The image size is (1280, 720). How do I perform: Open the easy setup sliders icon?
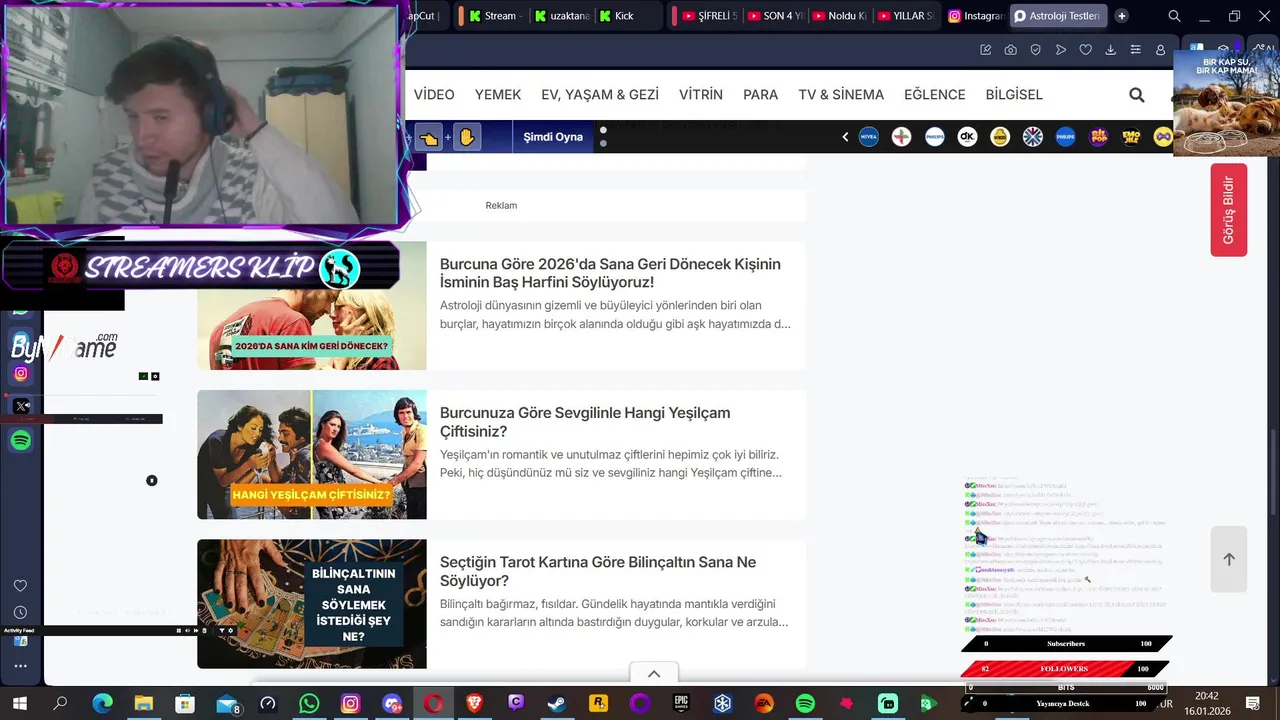(1135, 50)
